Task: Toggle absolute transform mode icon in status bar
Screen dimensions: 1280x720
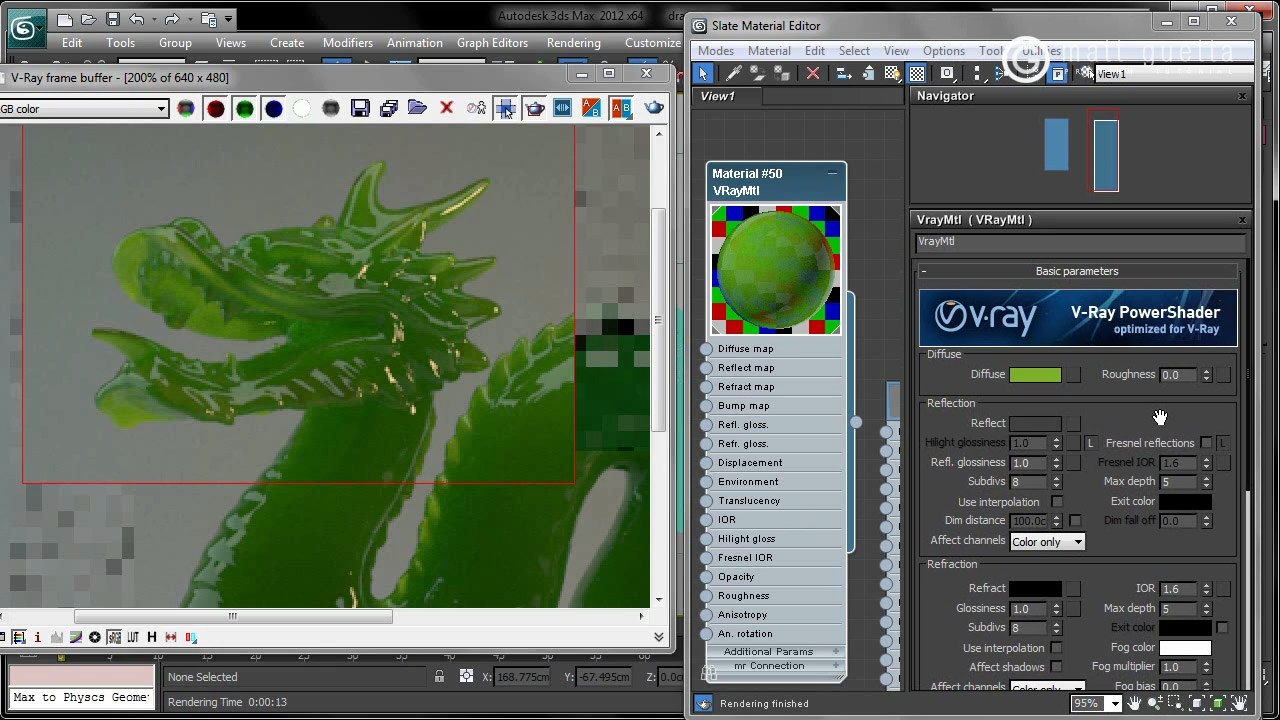Action: tap(466, 677)
